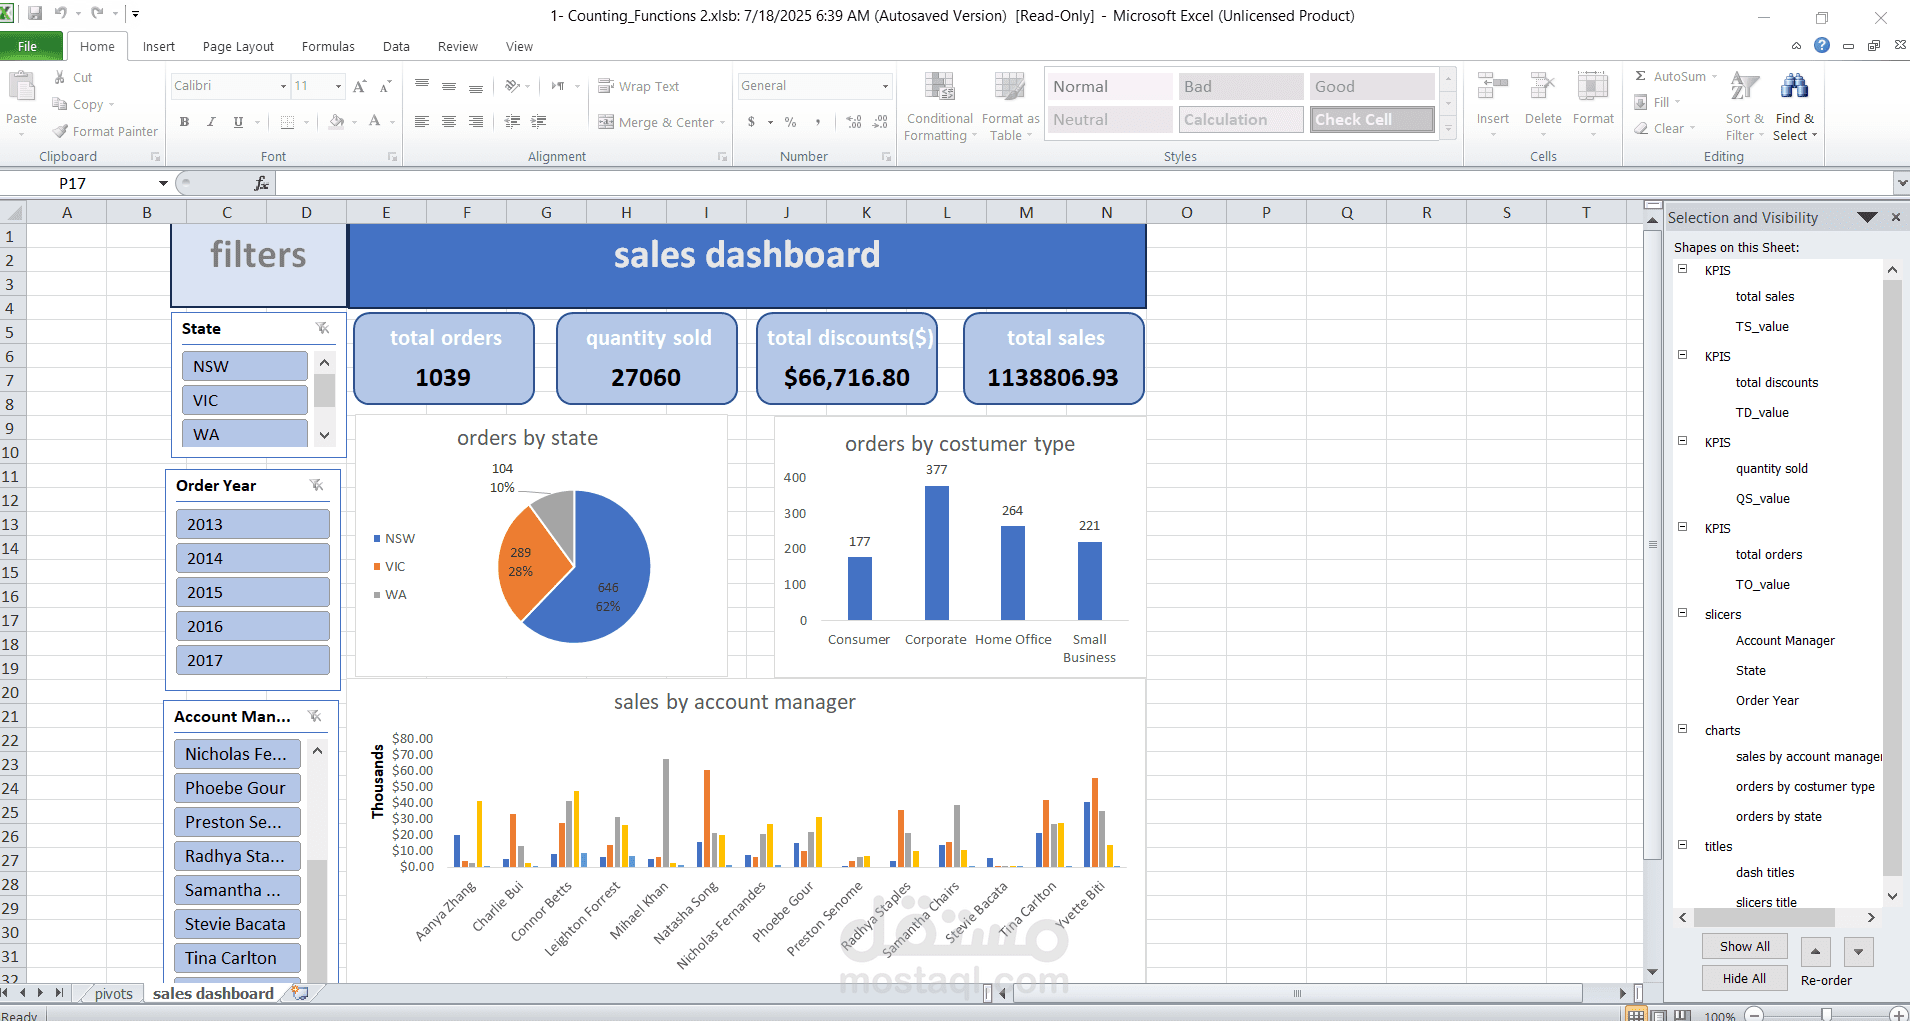Collapse the charts group in Selection pane
This screenshot has width=1910, height=1021.
tap(1682, 729)
